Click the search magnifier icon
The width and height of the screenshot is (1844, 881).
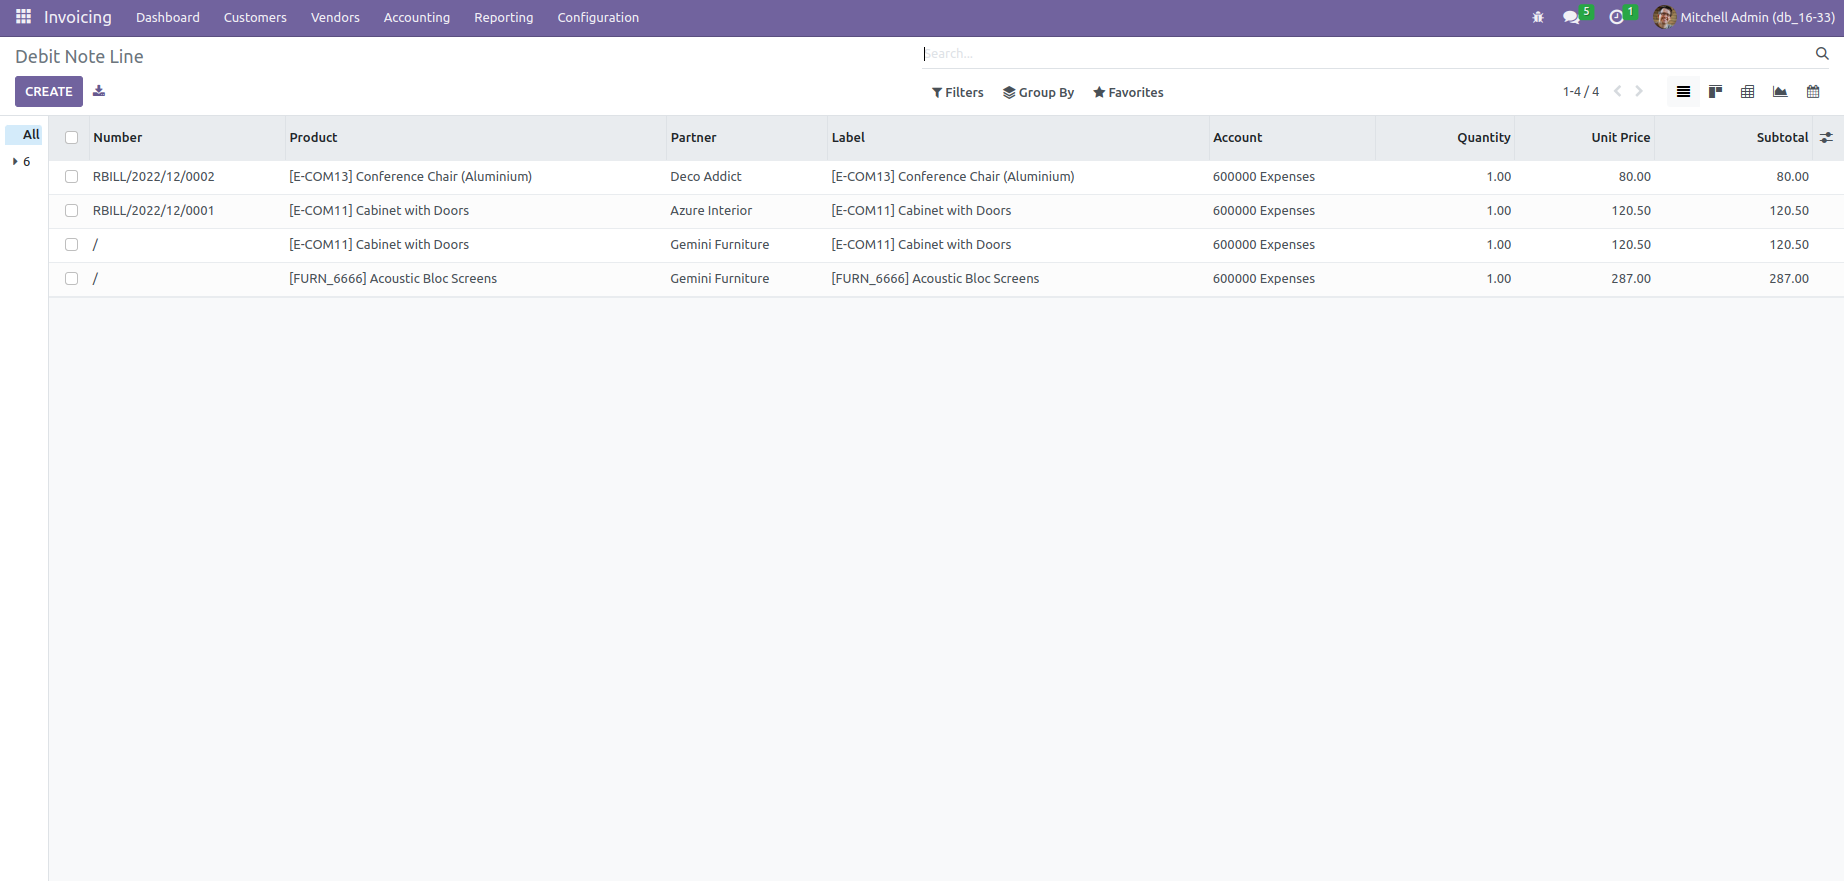1822,54
